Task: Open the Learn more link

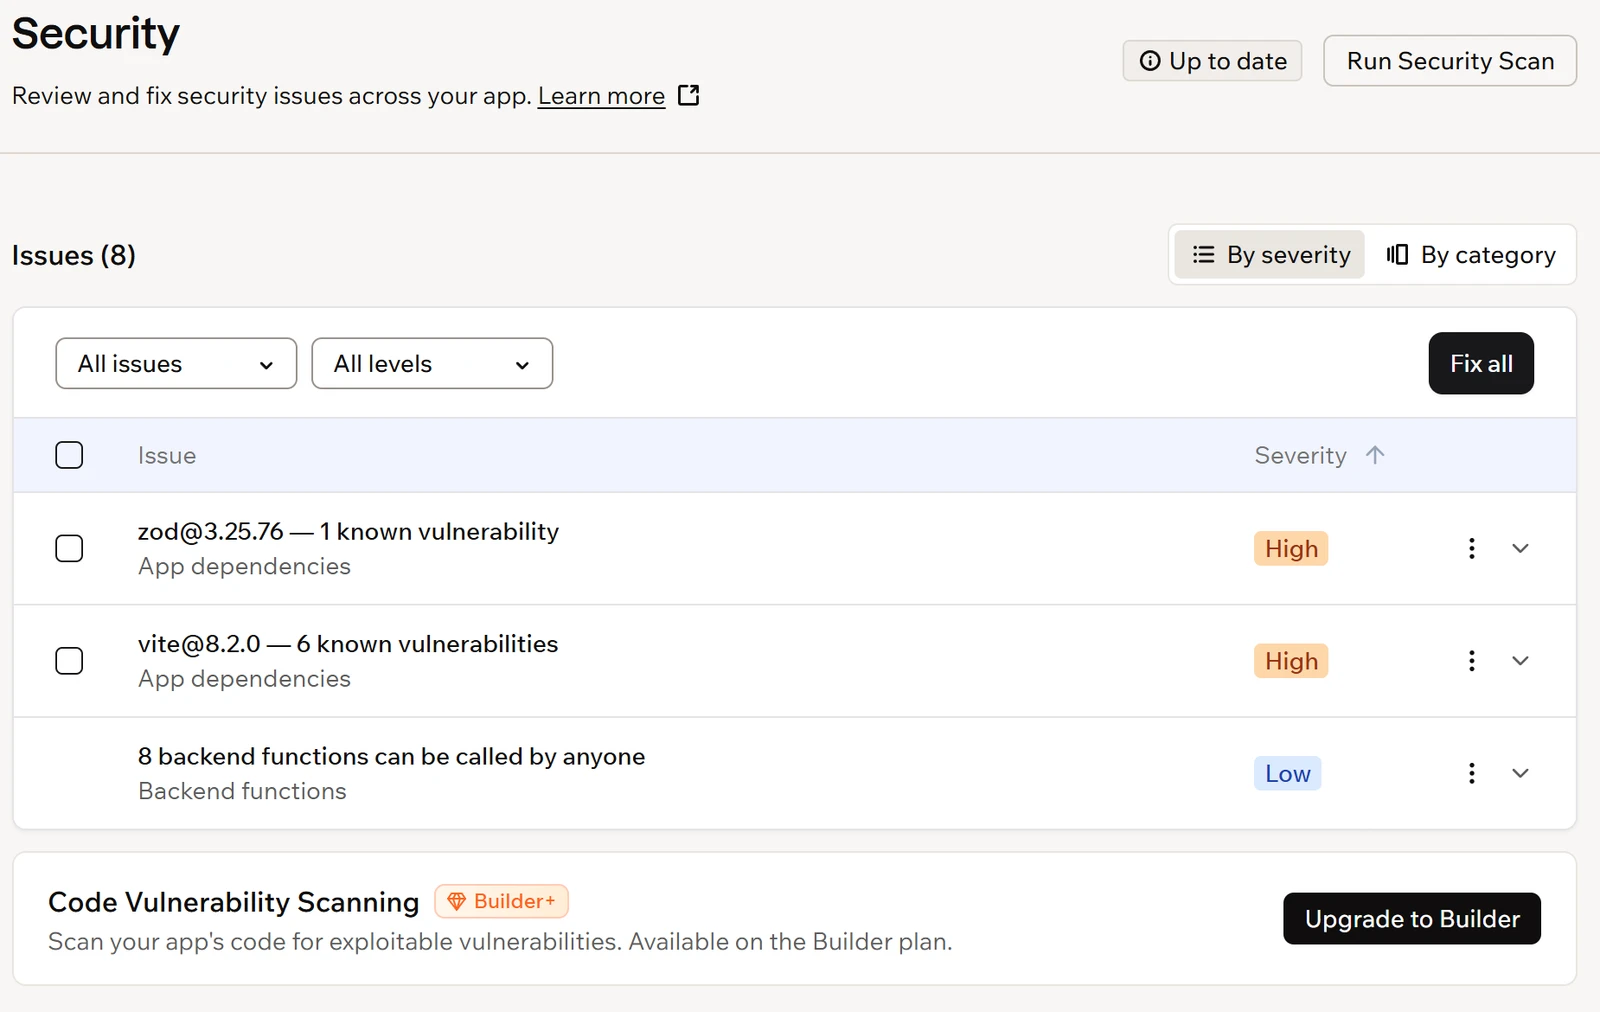Action: (x=601, y=96)
